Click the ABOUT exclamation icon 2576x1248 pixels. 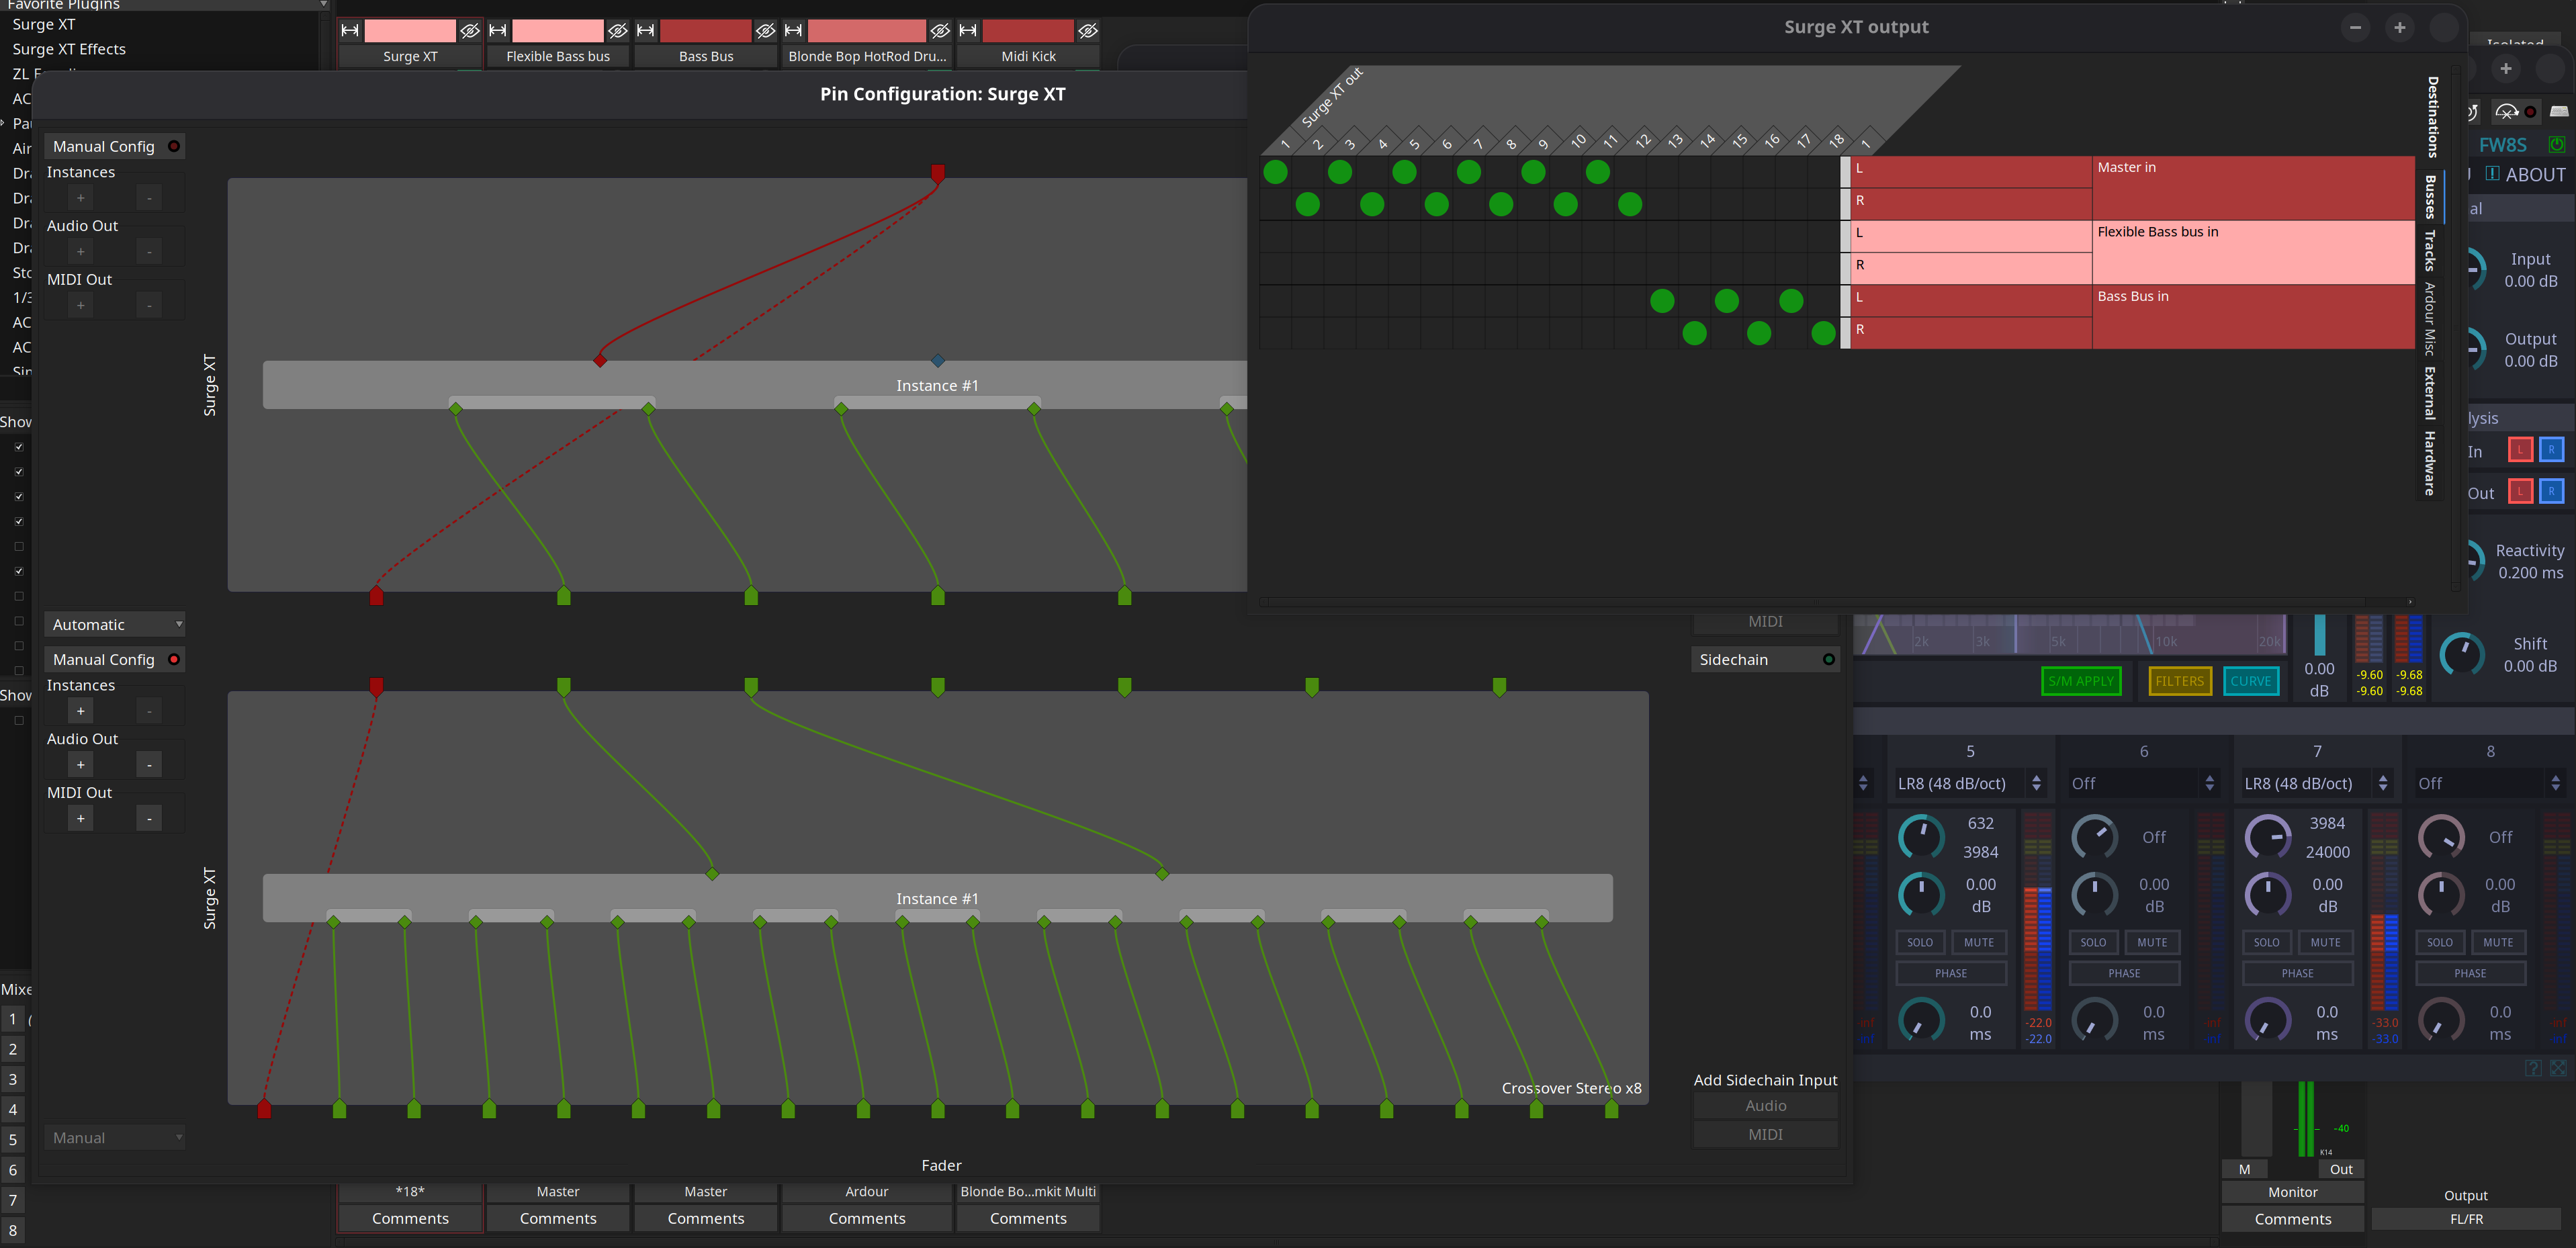pos(2492,174)
